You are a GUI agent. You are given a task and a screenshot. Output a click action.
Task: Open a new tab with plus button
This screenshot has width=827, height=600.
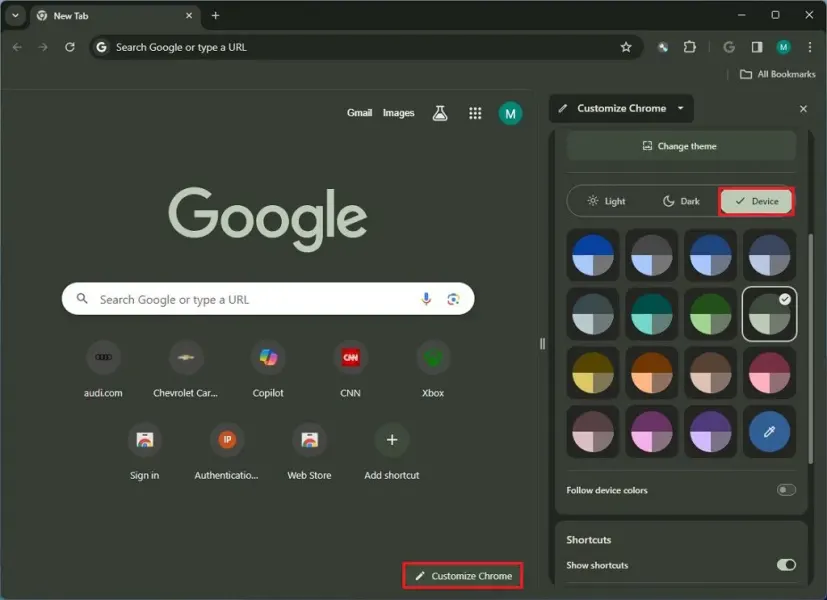pos(215,16)
